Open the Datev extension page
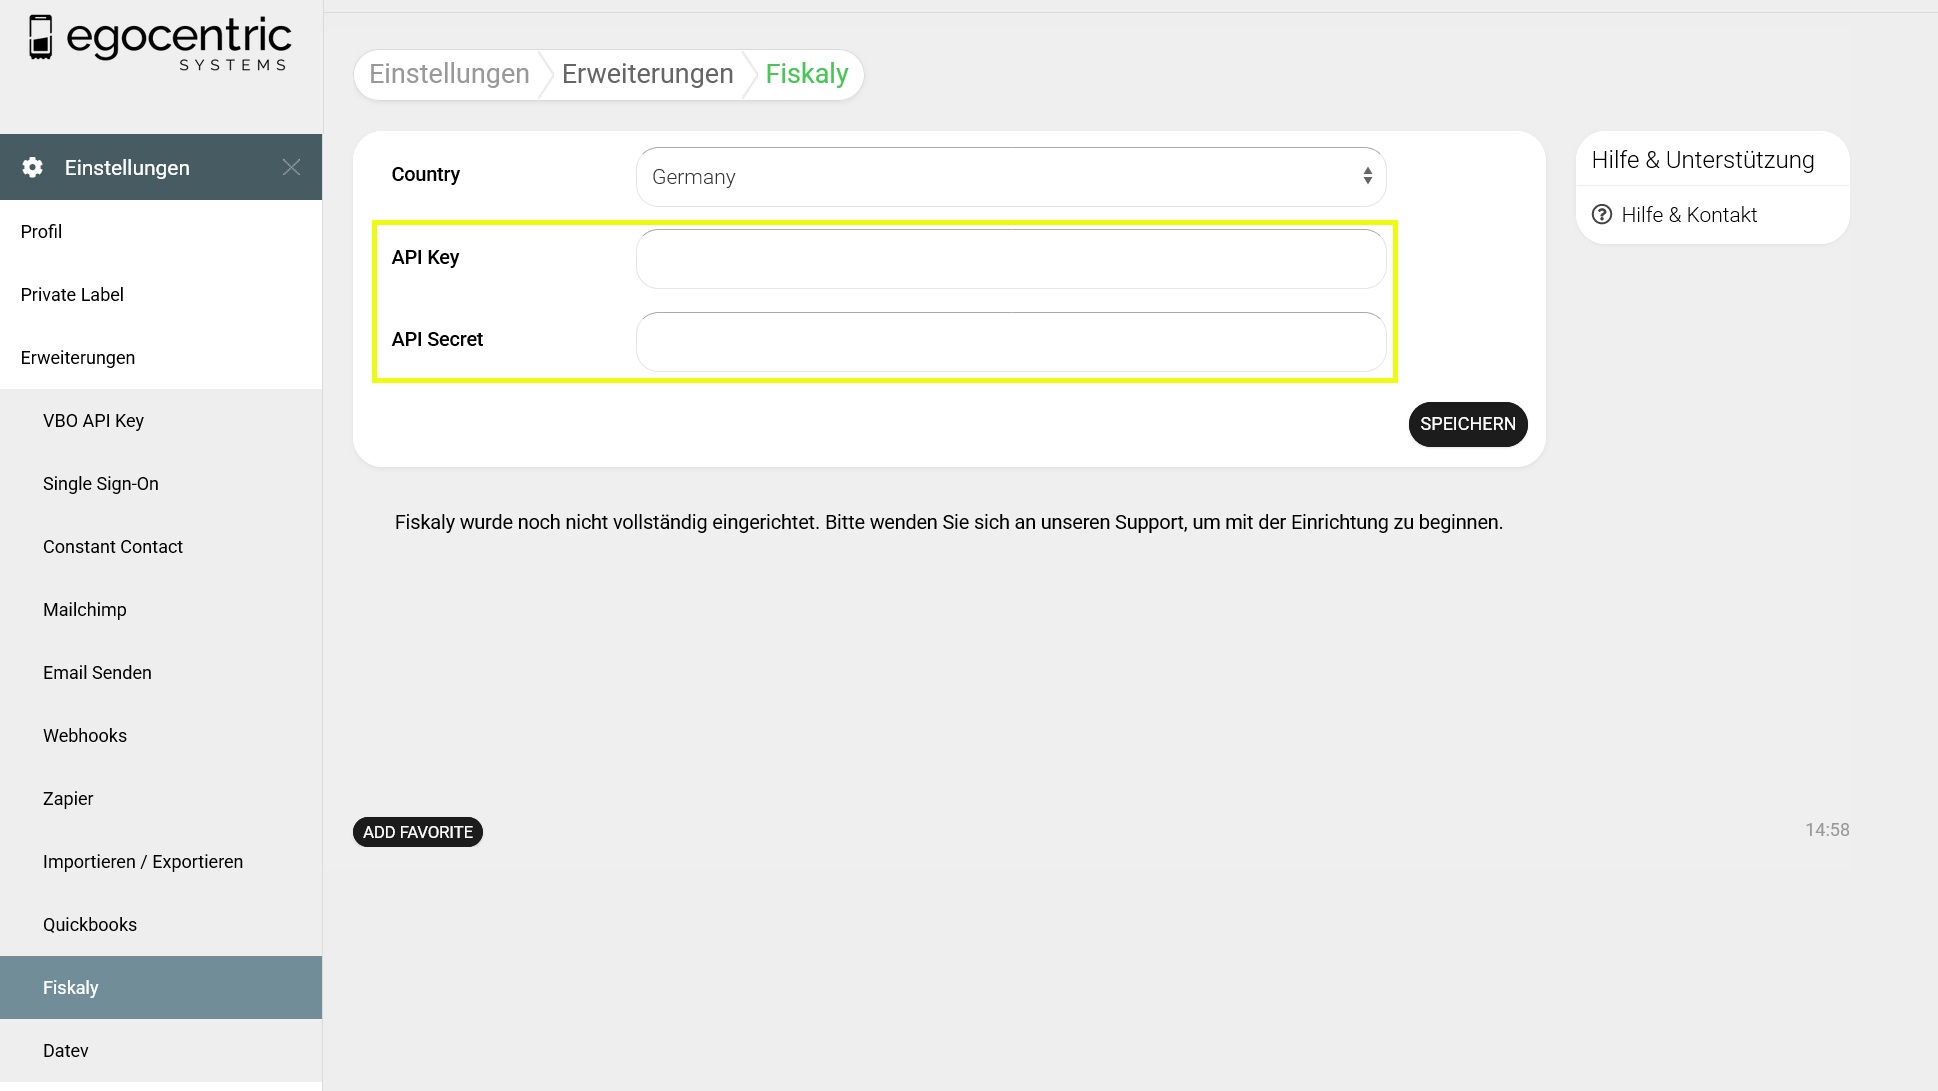This screenshot has width=1938, height=1091. tap(66, 1051)
